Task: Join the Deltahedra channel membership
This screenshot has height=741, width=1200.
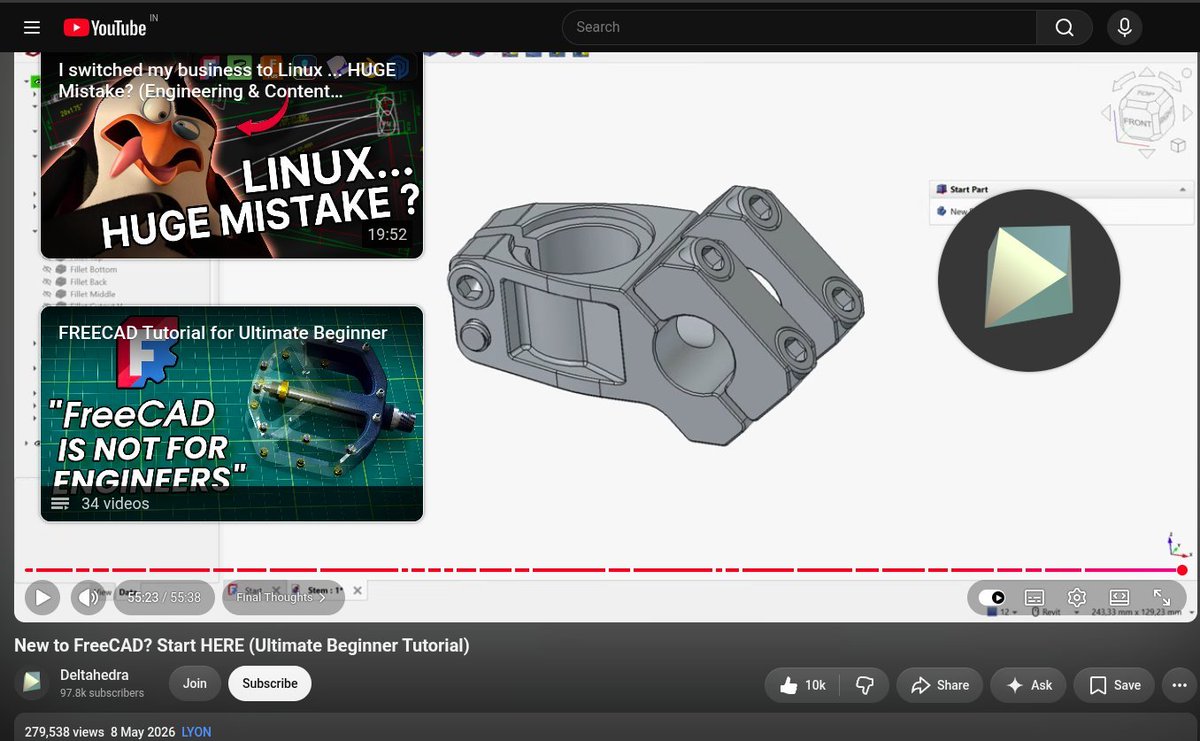Action: (x=195, y=684)
